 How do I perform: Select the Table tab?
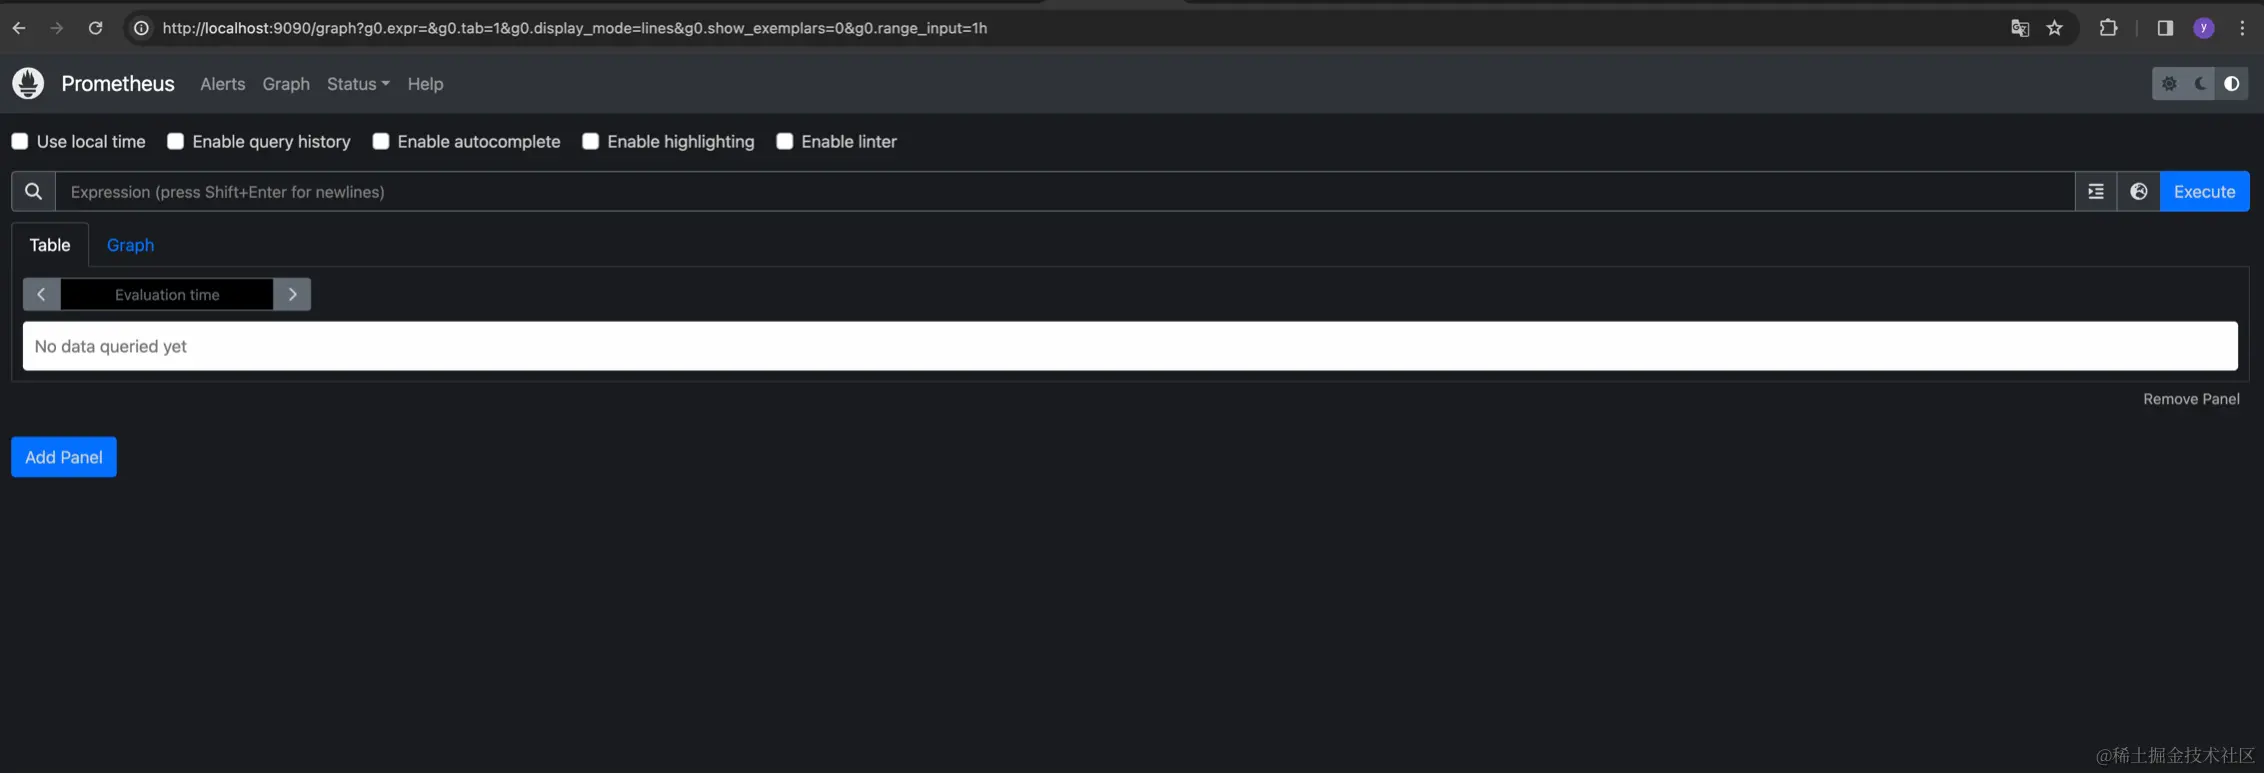[50, 245]
